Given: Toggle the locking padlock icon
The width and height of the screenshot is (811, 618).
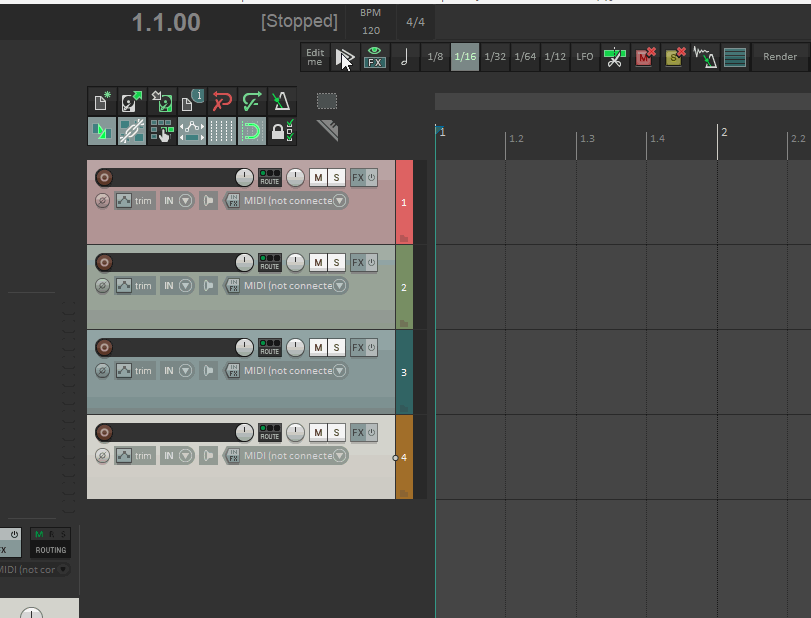Looking at the screenshot, I should pos(281,131).
